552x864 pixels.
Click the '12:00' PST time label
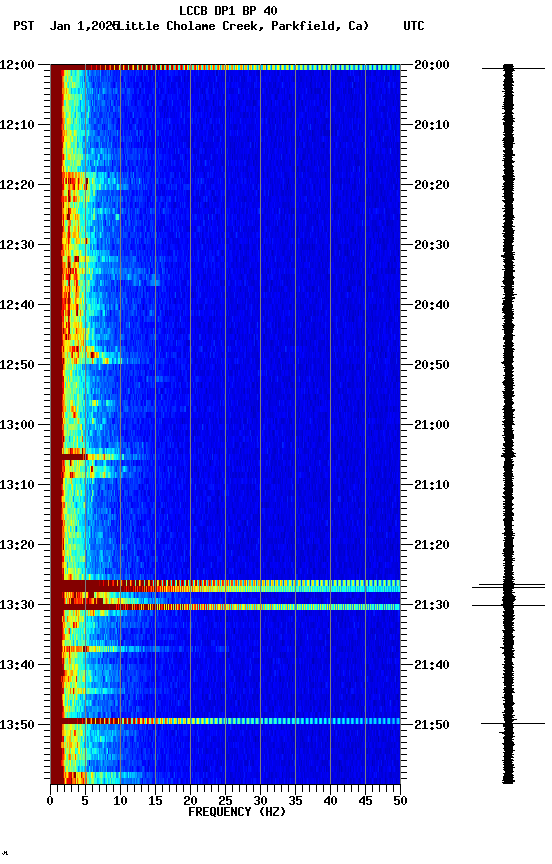pyautogui.click(x=17, y=65)
